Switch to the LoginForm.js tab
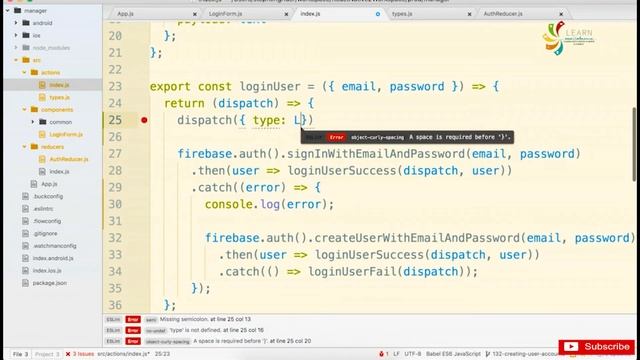 click(x=225, y=14)
